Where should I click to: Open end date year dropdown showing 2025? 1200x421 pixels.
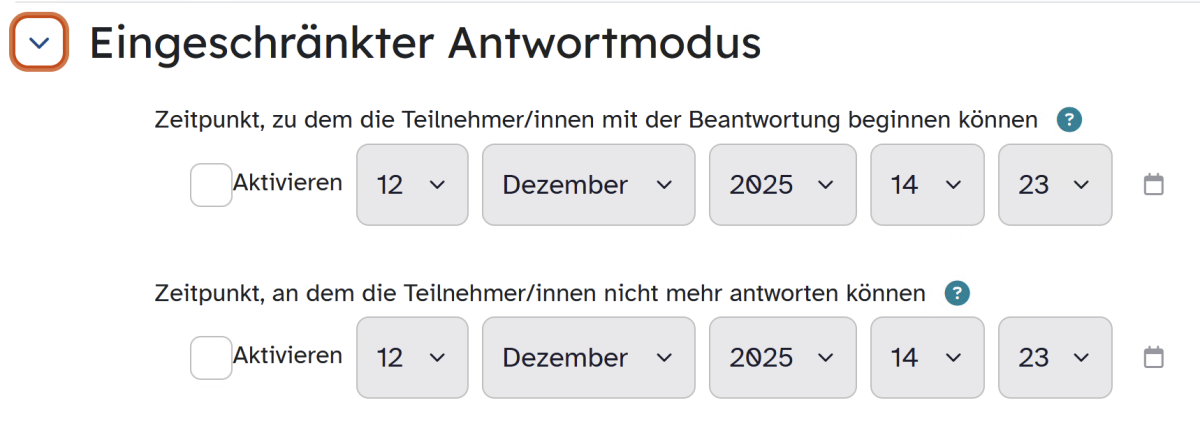(x=782, y=357)
